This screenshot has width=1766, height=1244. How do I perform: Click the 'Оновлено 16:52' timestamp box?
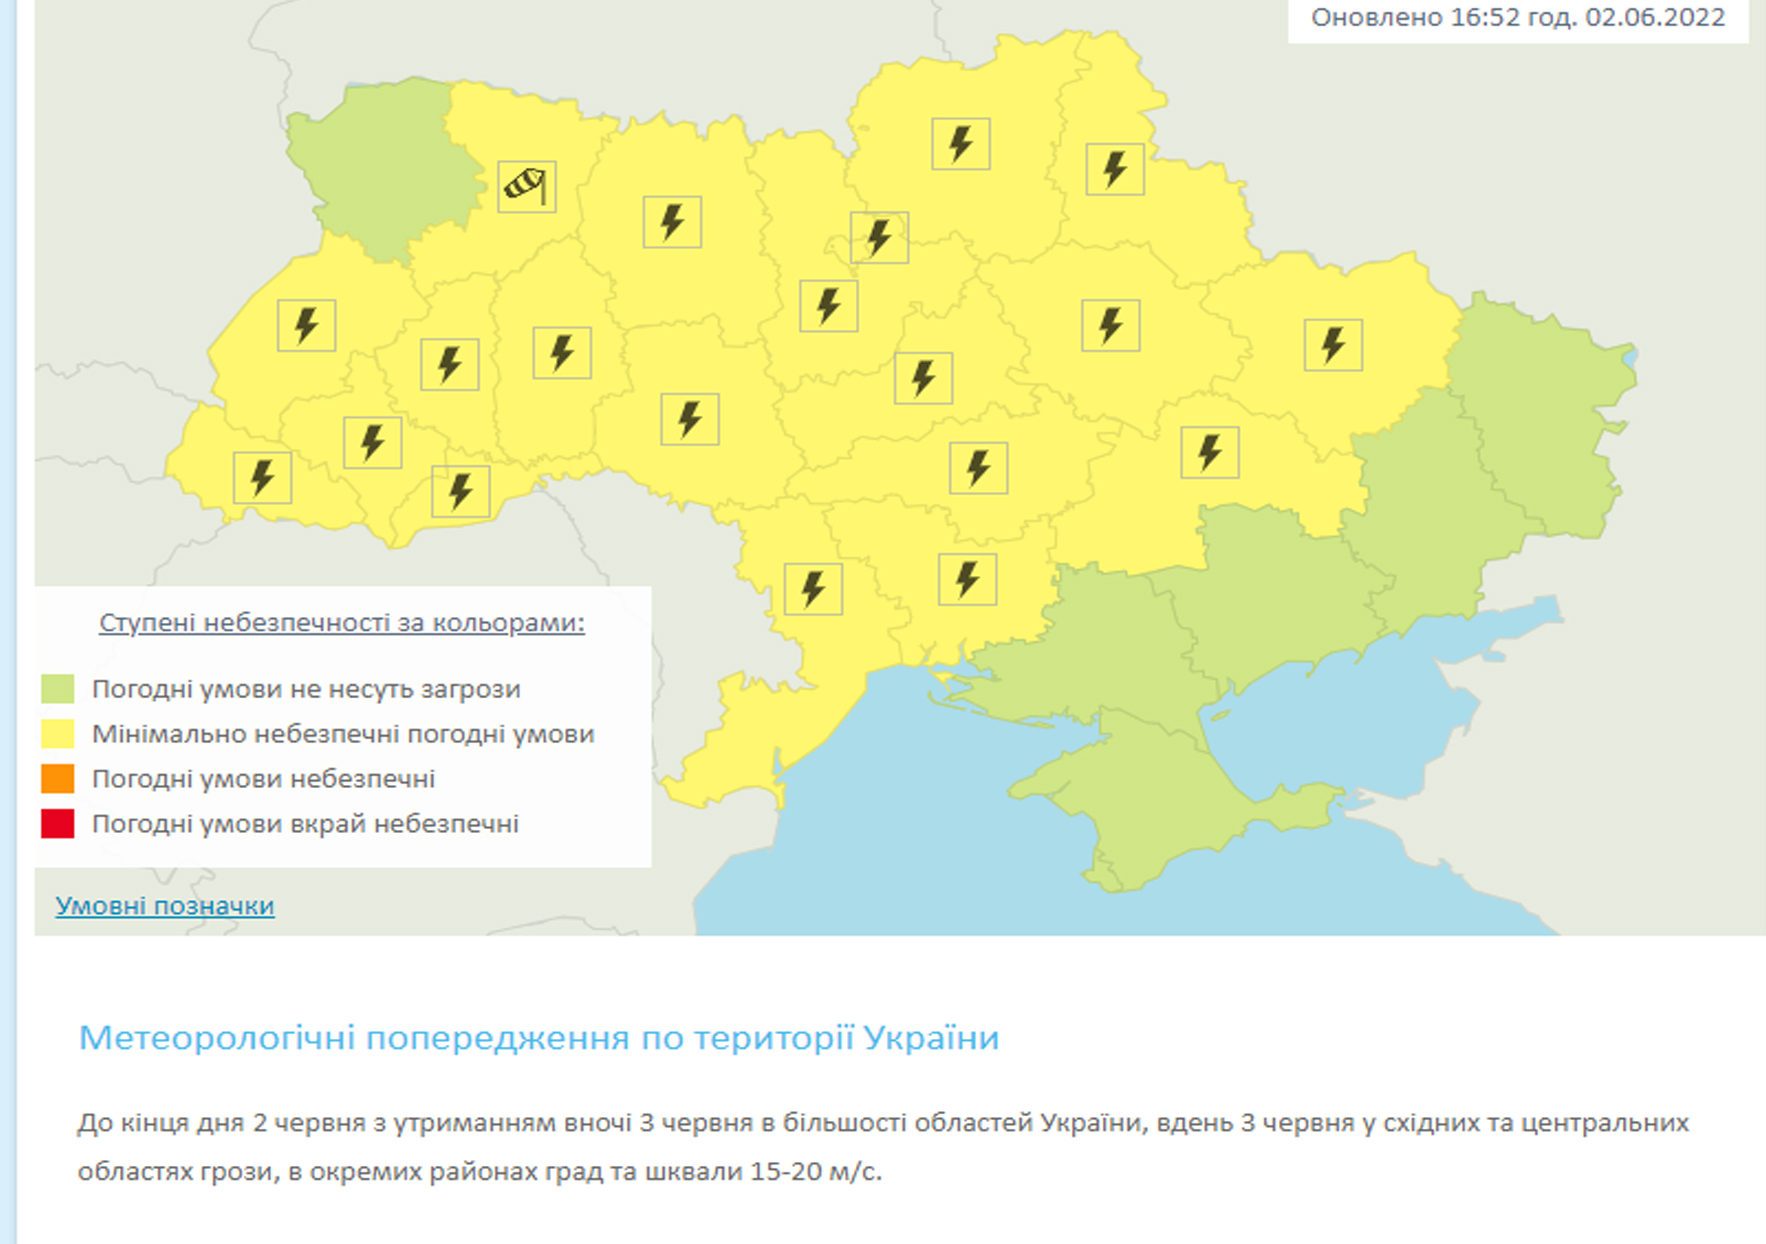pos(1517,18)
